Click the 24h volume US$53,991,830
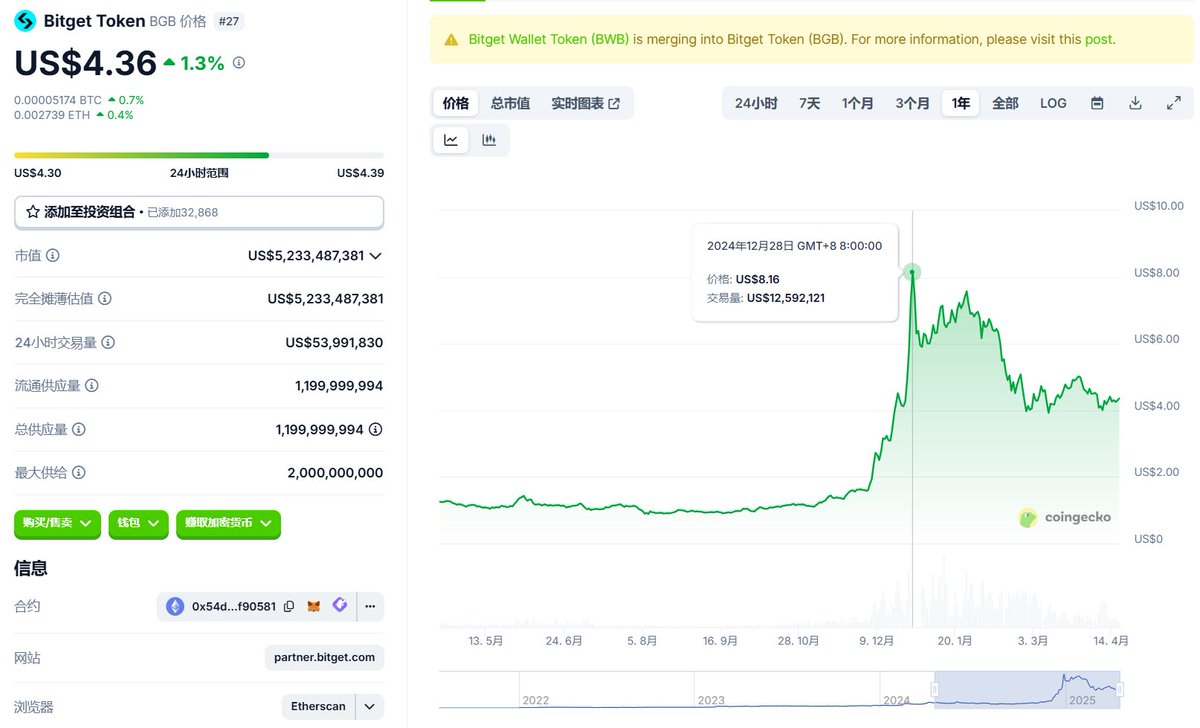This screenshot has height=728, width=1200. click(334, 342)
